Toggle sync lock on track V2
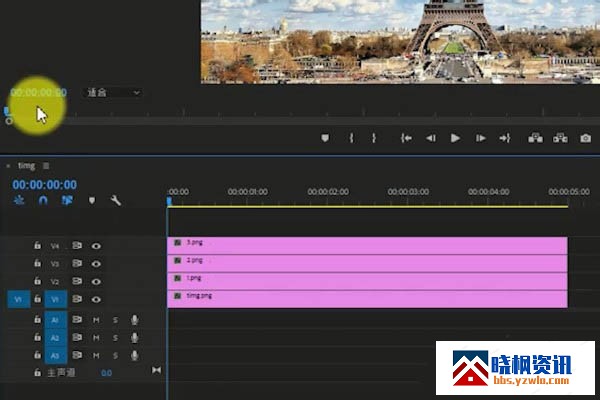The height and width of the screenshot is (400, 600). 77,281
